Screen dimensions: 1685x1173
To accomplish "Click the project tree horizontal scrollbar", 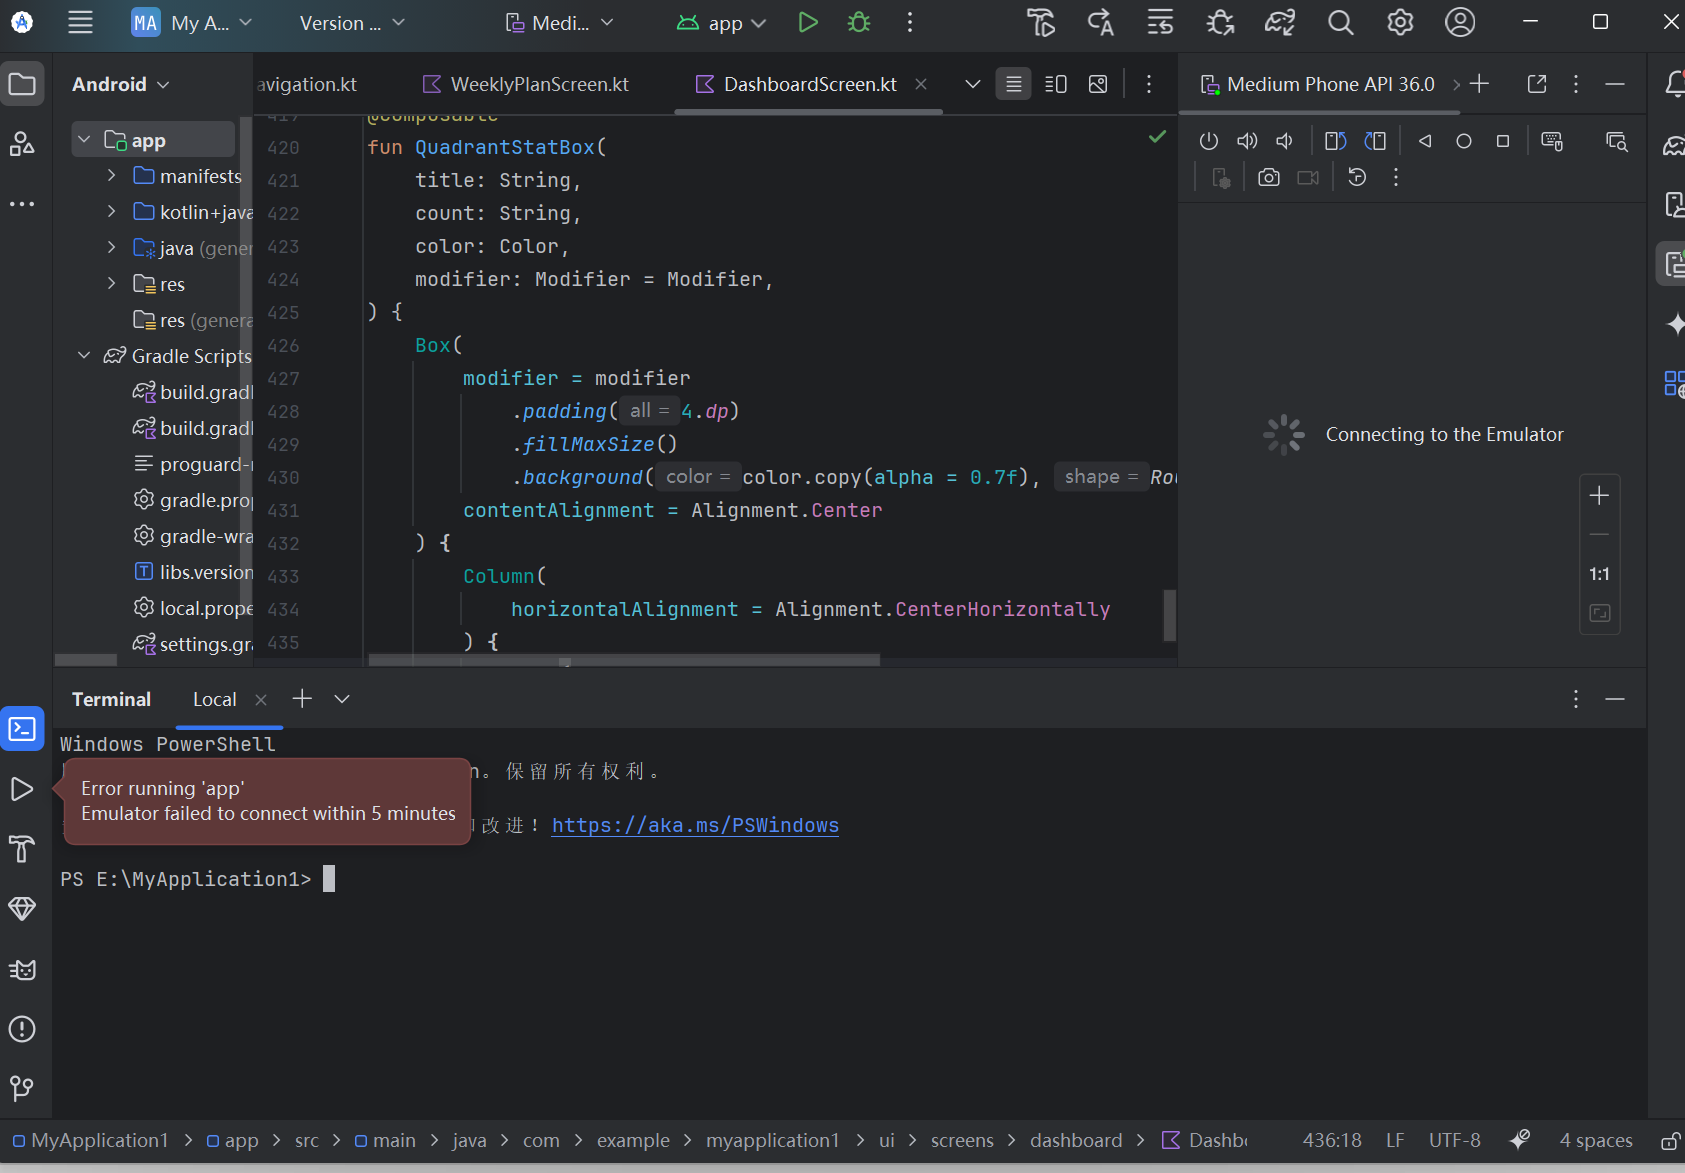I will pyautogui.click(x=86, y=660).
